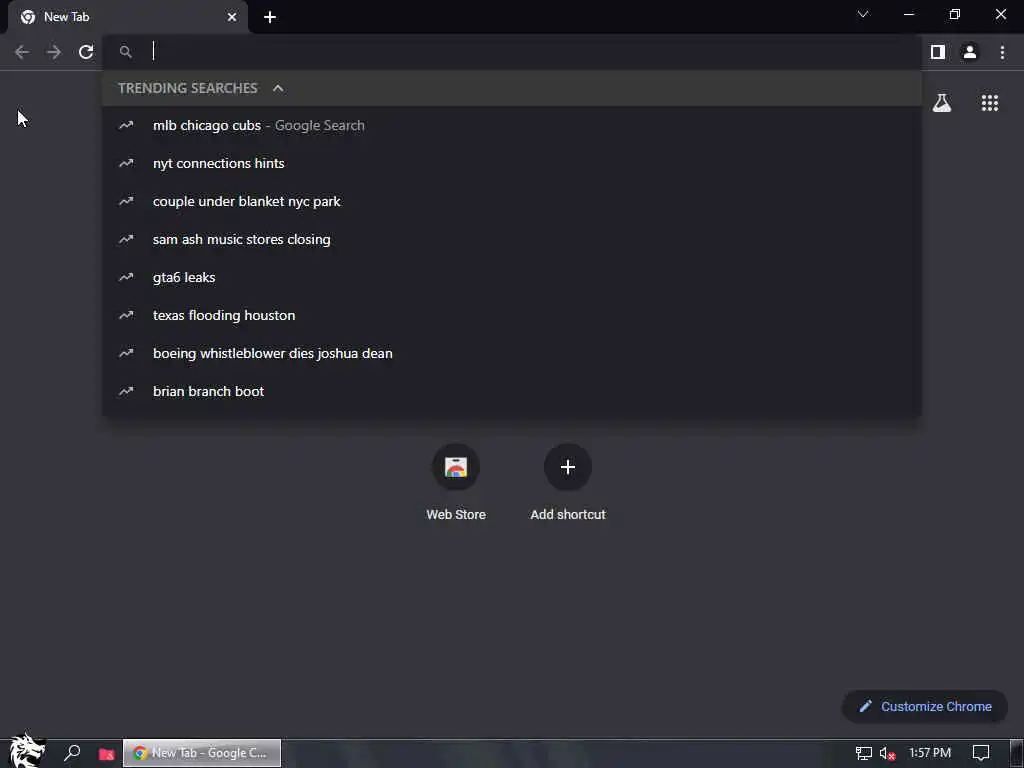The width and height of the screenshot is (1024, 768).
Task: Select suggestion 'gta6 leaks'
Action: (x=512, y=277)
